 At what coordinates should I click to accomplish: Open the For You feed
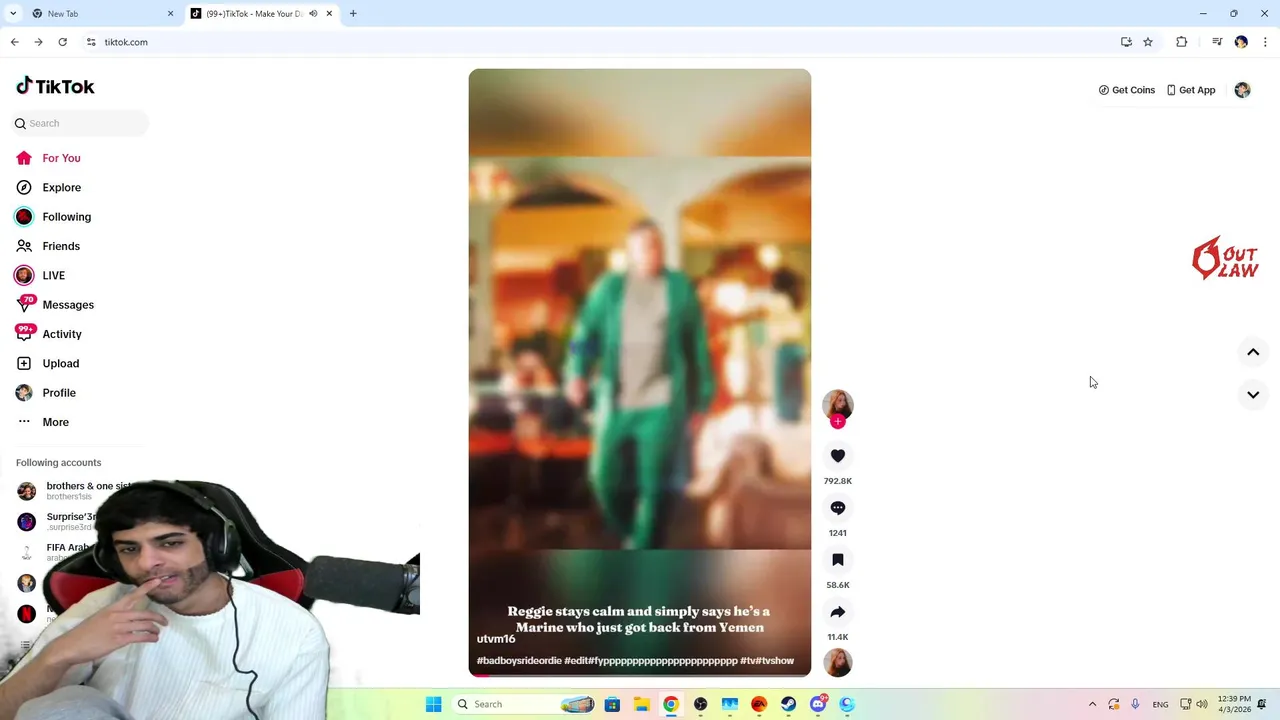[x=48, y=158]
